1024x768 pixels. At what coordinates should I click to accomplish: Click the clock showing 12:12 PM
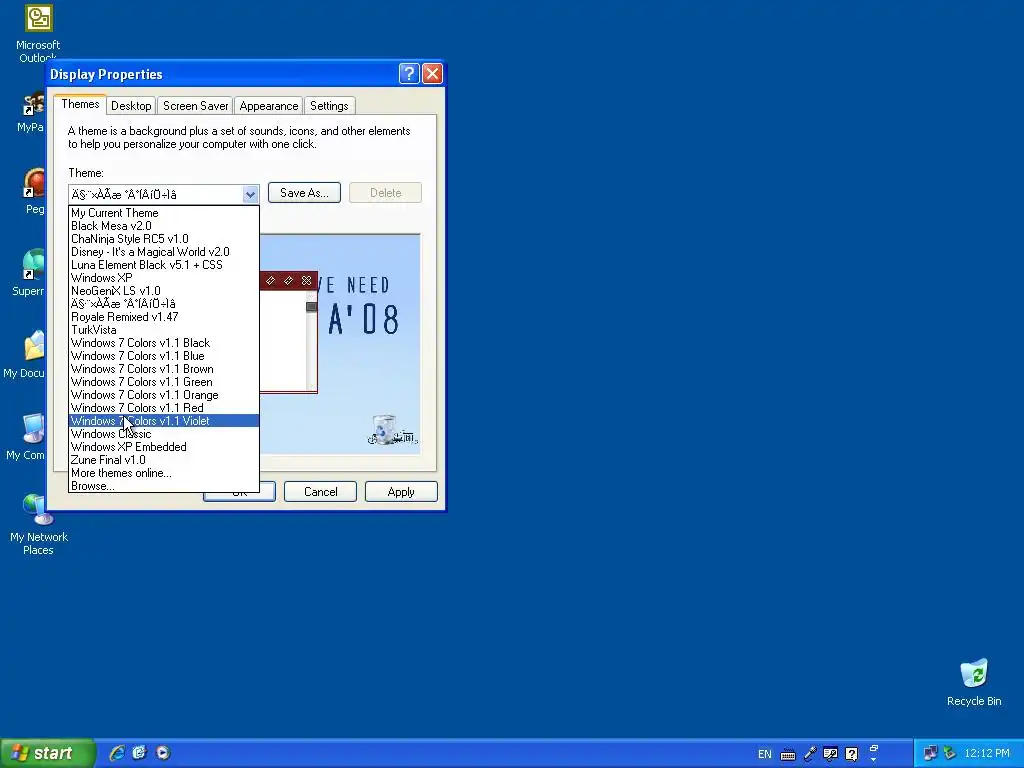(x=987, y=753)
